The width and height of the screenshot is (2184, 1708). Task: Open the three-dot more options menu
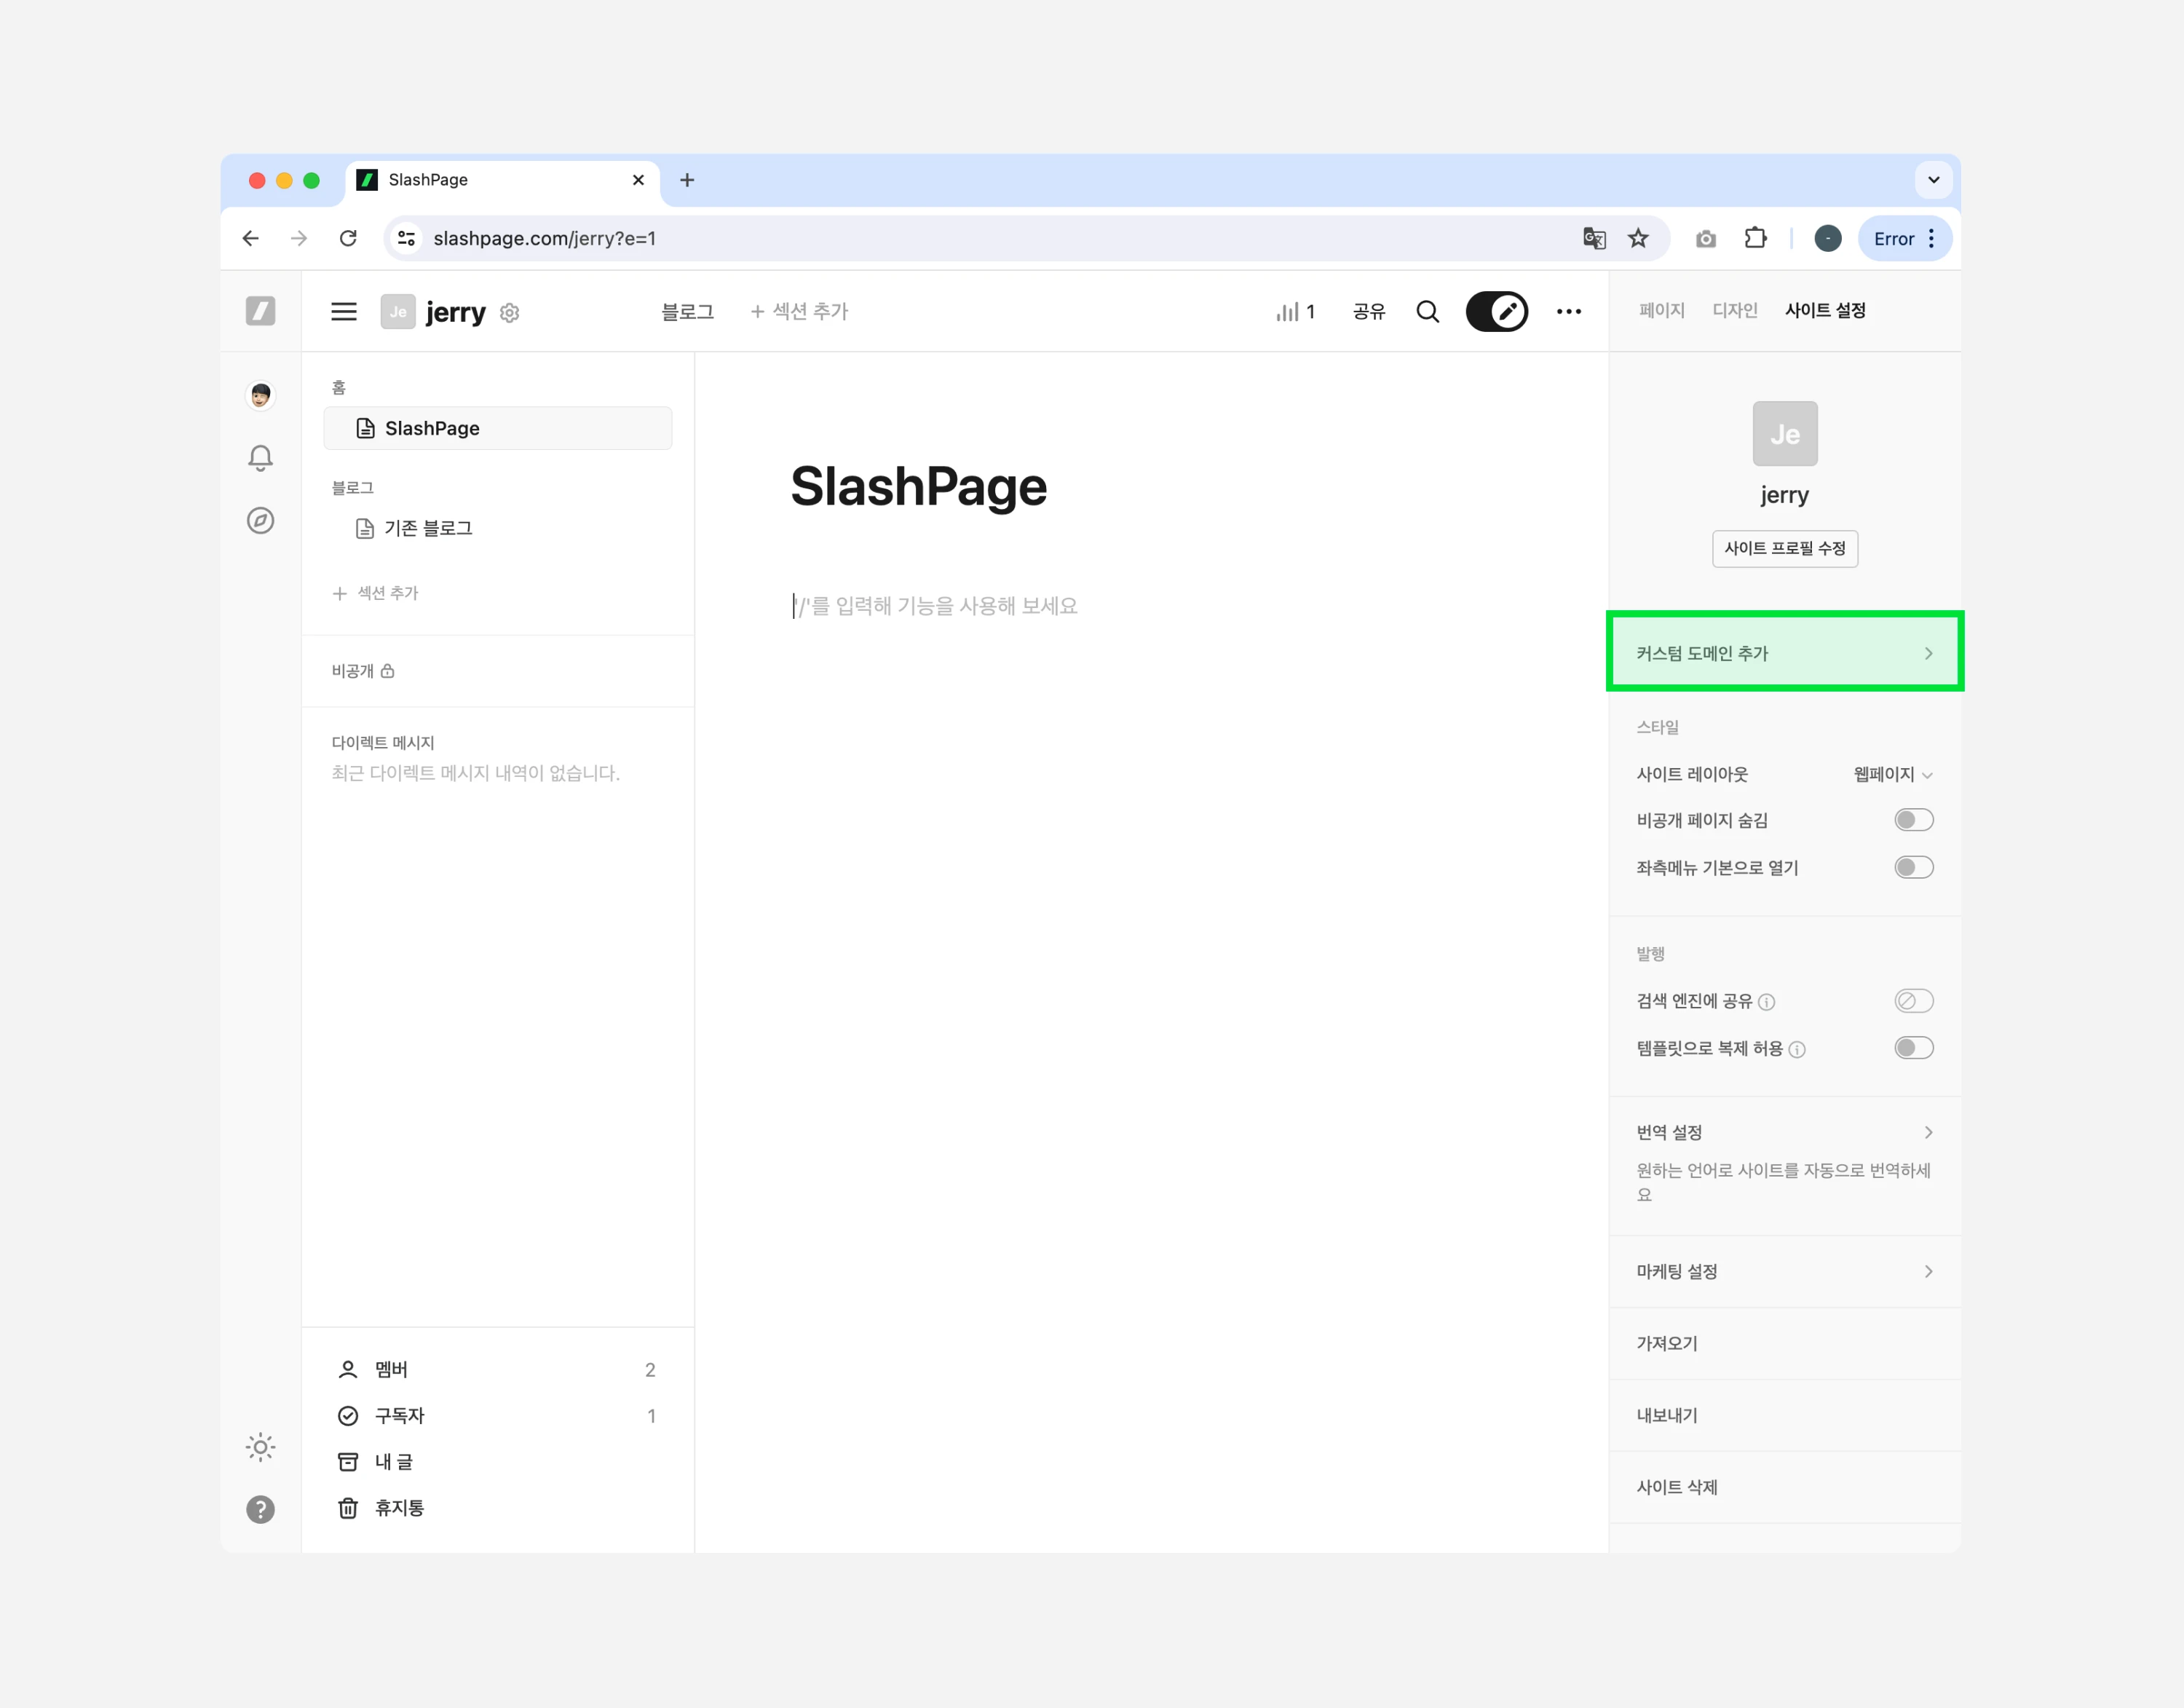point(1569,312)
